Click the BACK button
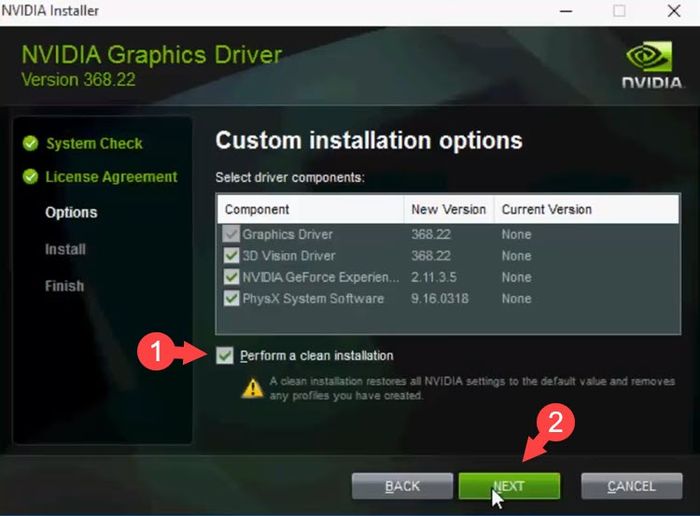700x516 pixels. click(x=402, y=486)
